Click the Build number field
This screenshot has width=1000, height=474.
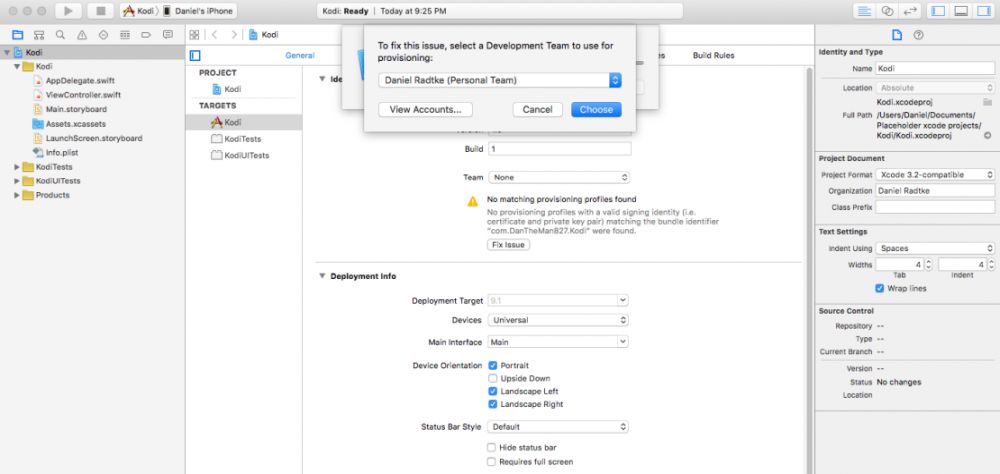(559, 149)
